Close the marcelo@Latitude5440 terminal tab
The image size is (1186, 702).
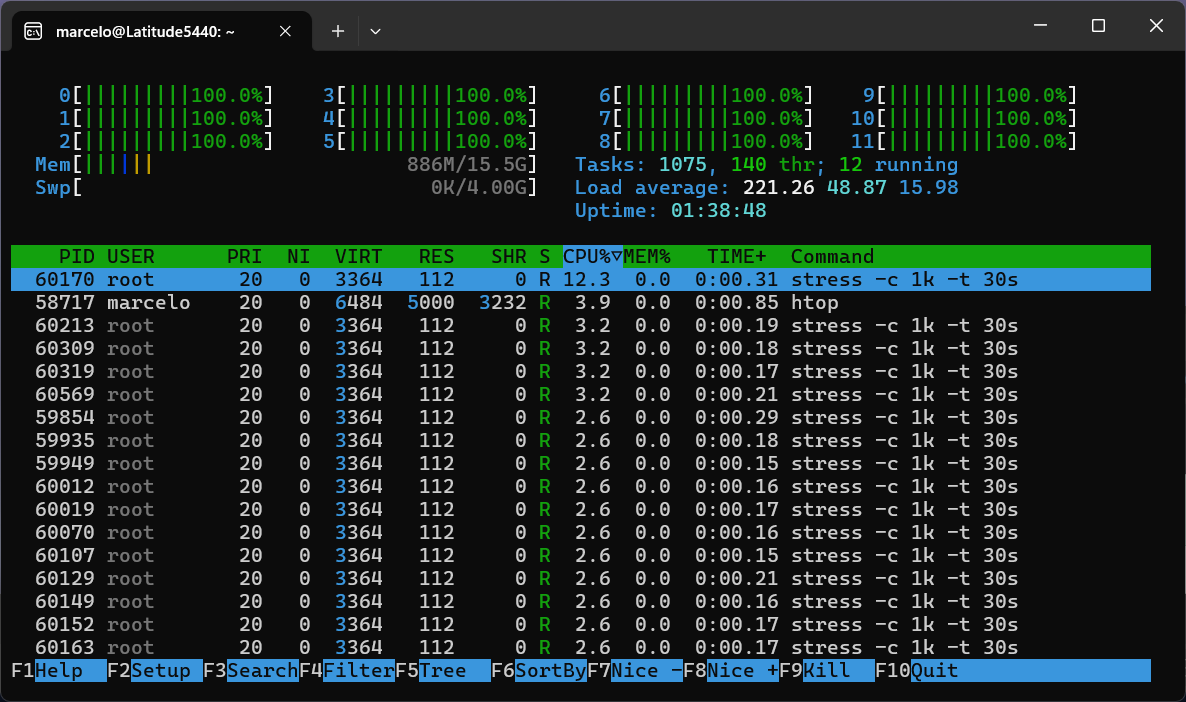tap(285, 31)
